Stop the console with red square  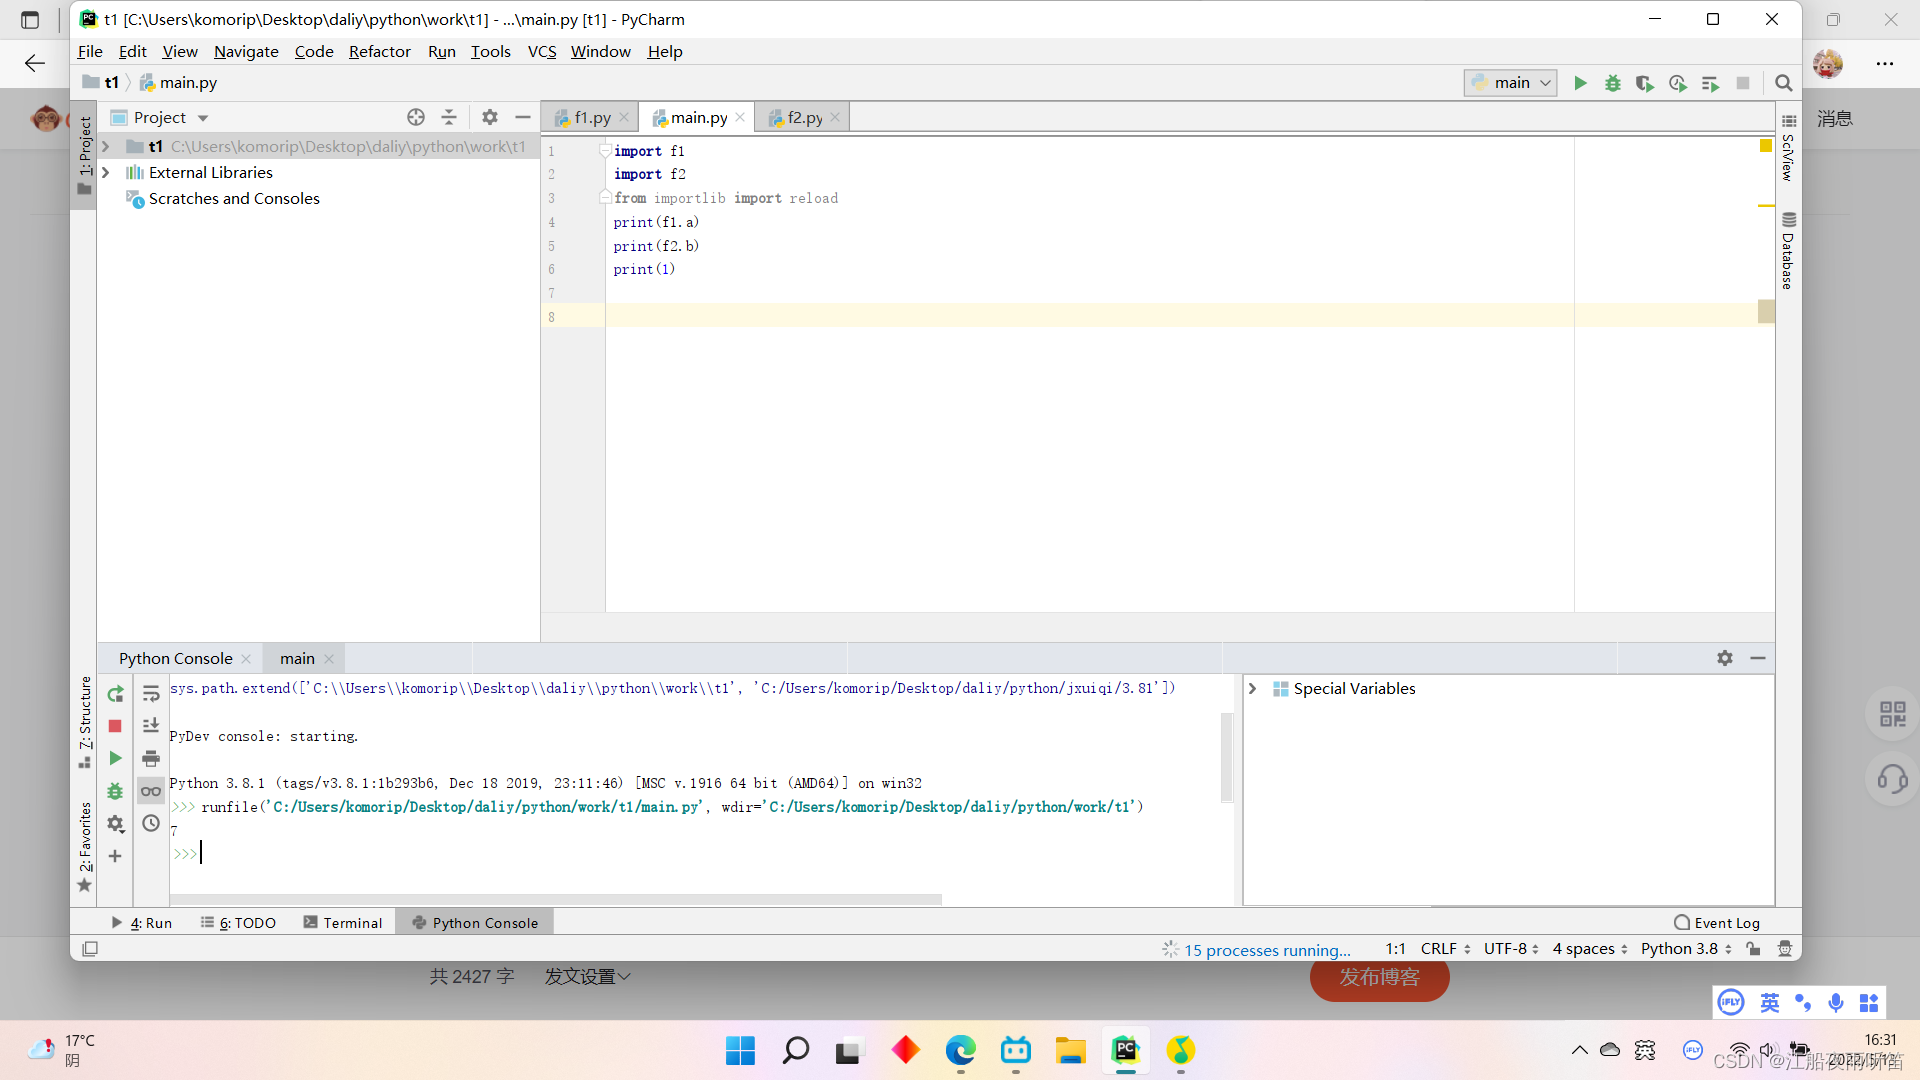click(x=115, y=726)
